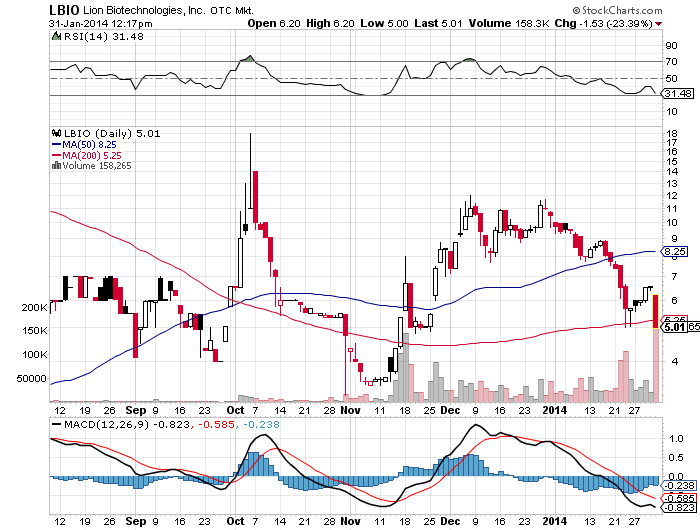
Task: Click the MA(200) 5.25 legend text
Action: point(92,155)
